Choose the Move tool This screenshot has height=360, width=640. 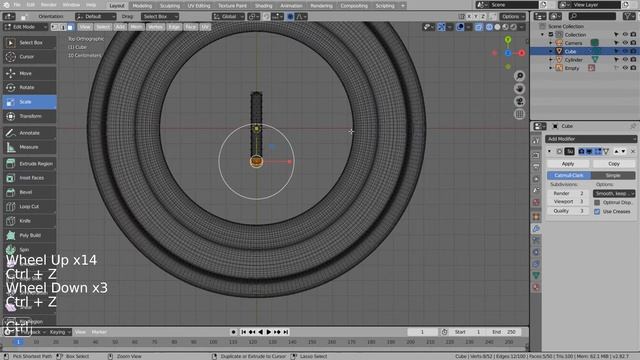(29, 73)
